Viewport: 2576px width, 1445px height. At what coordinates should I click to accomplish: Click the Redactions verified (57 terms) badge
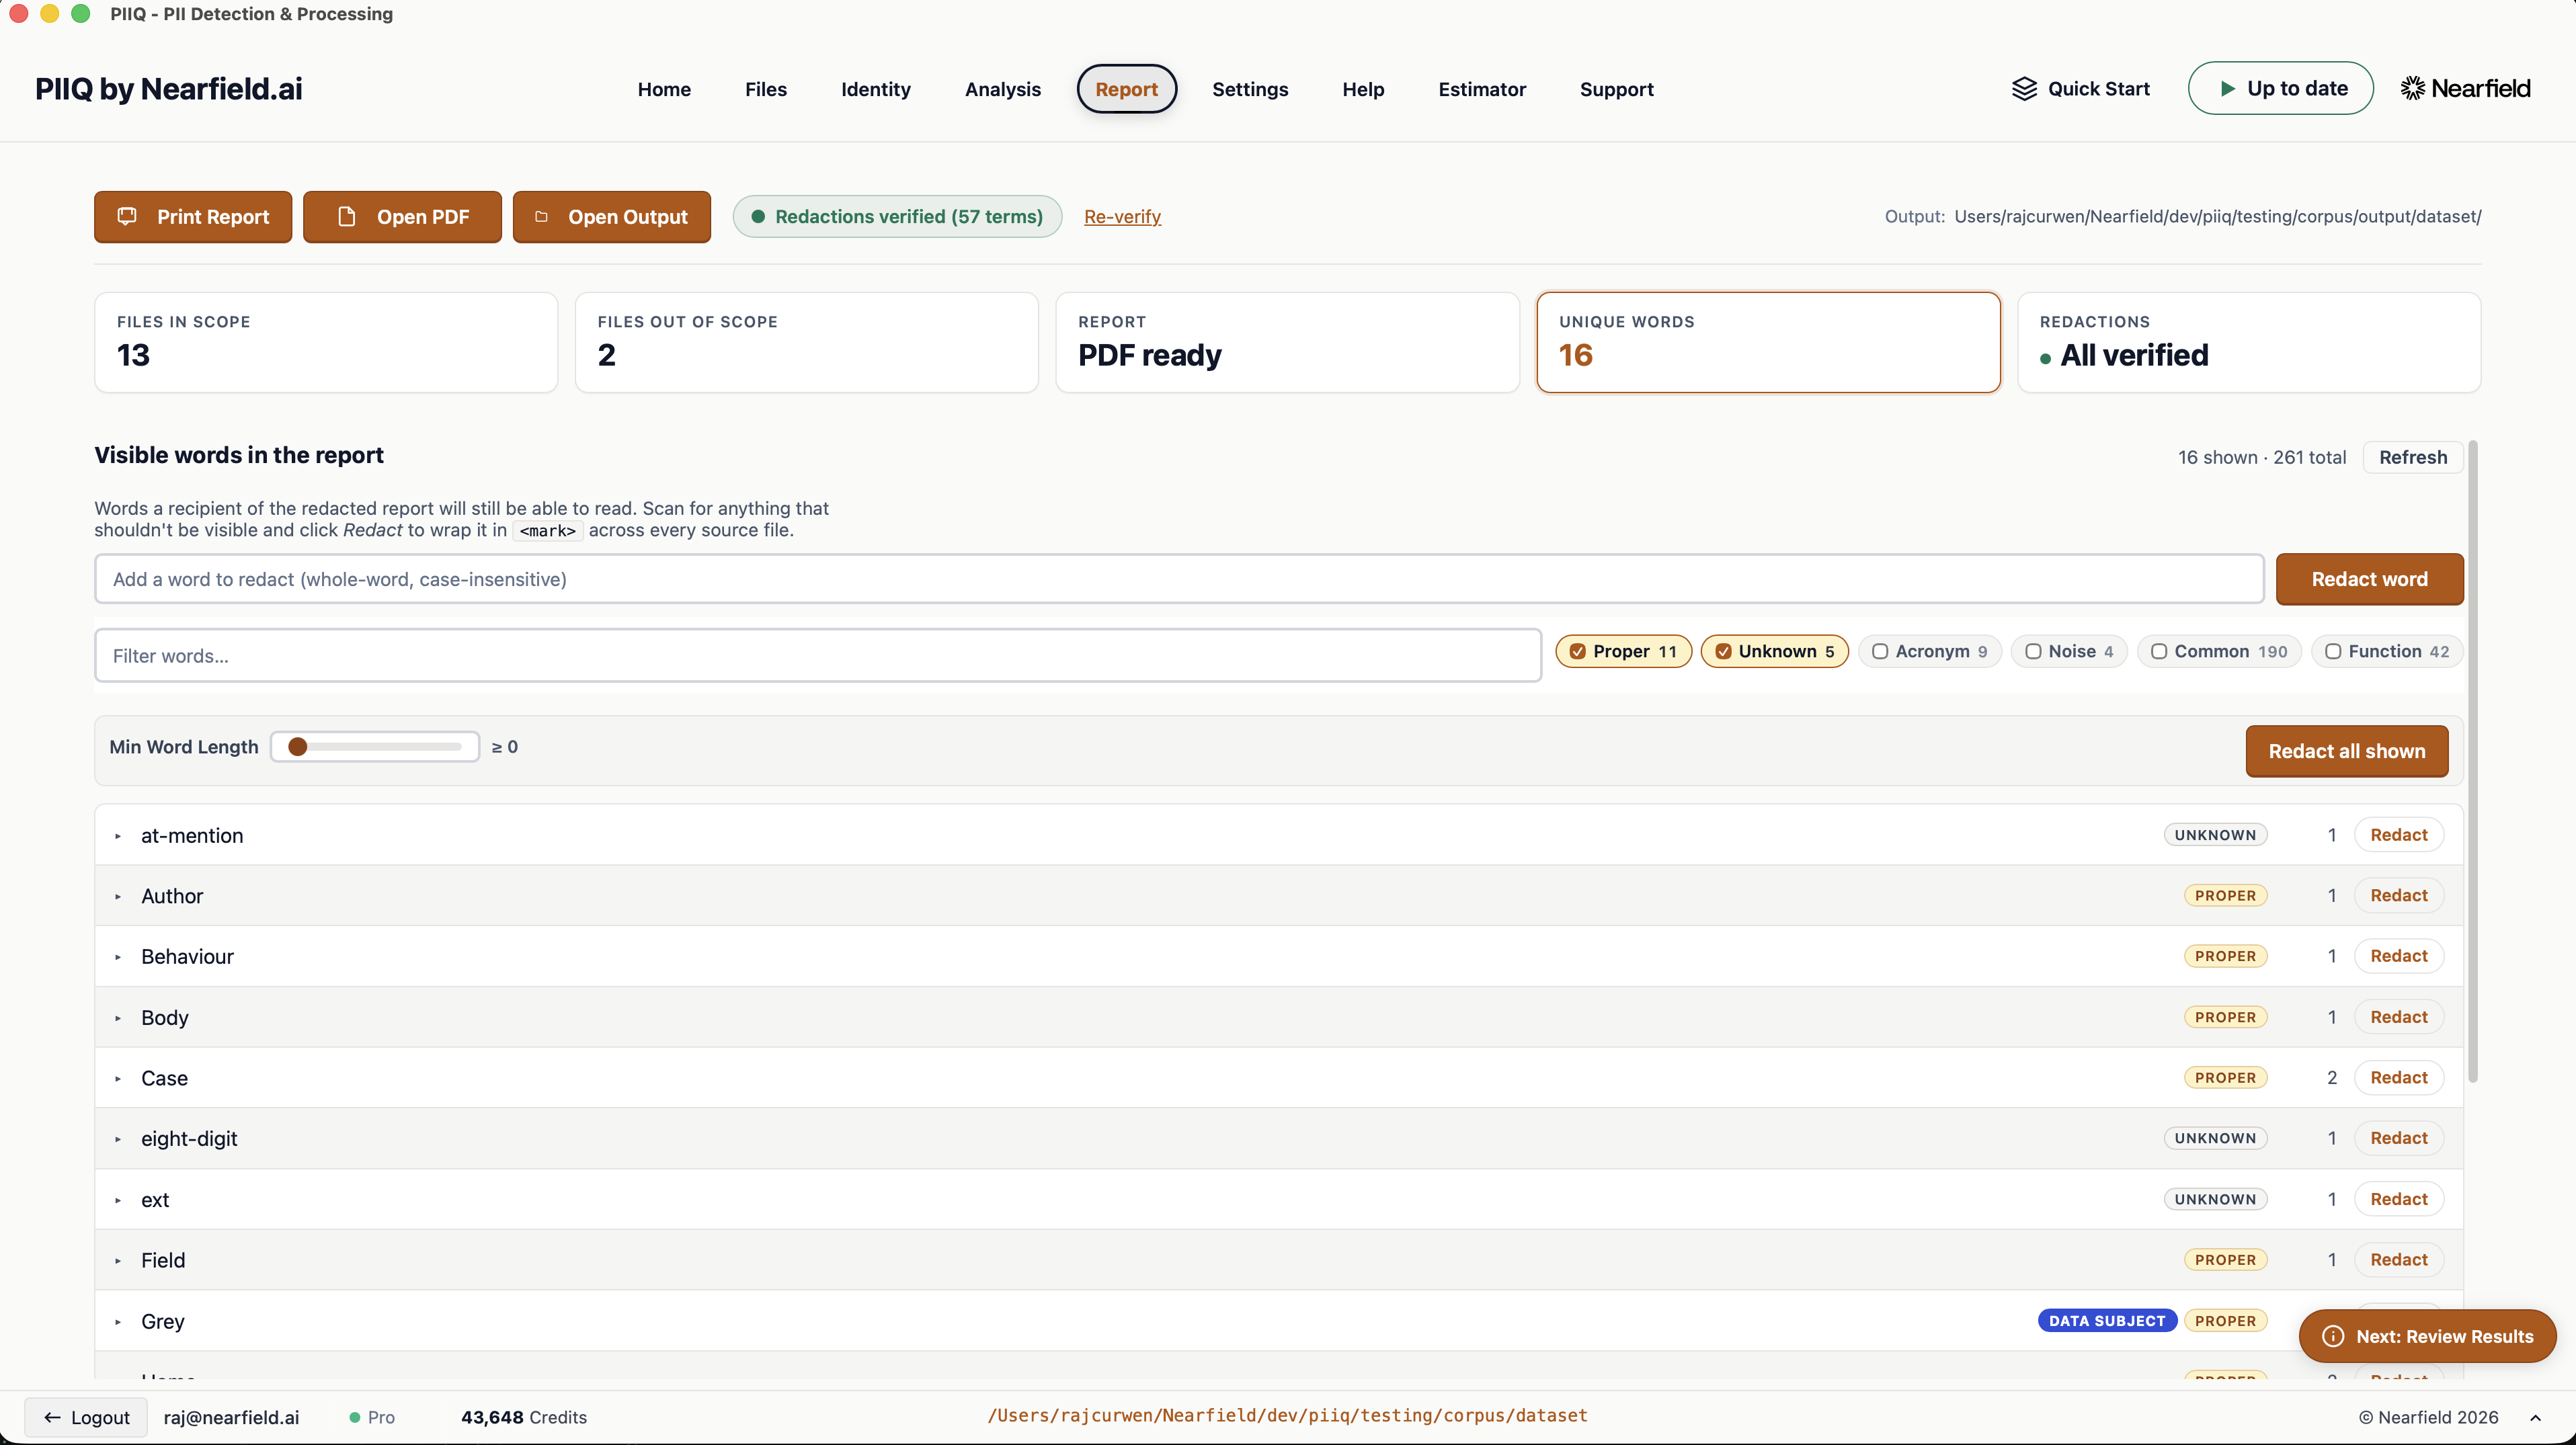(x=897, y=216)
